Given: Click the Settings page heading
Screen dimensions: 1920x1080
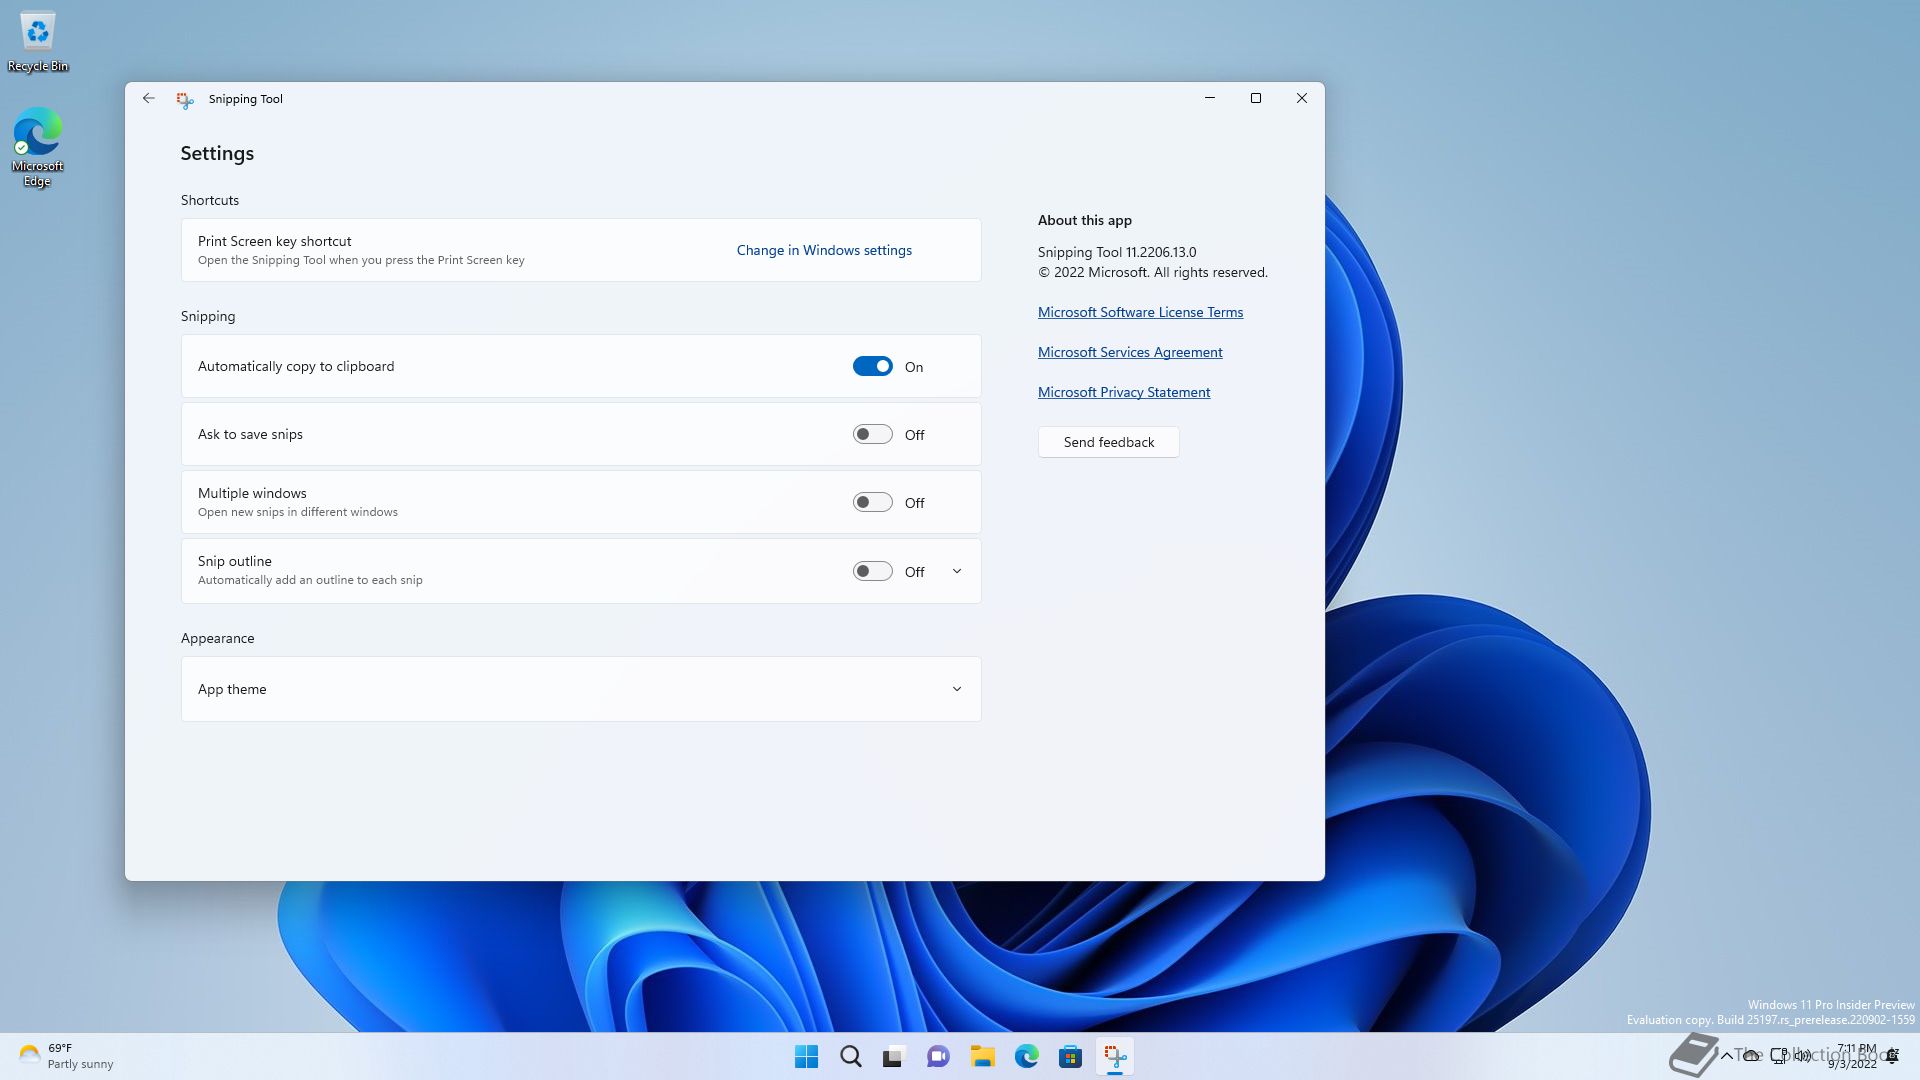Looking at the screenshot, I should pyautogui.click(x=217, y=153).
